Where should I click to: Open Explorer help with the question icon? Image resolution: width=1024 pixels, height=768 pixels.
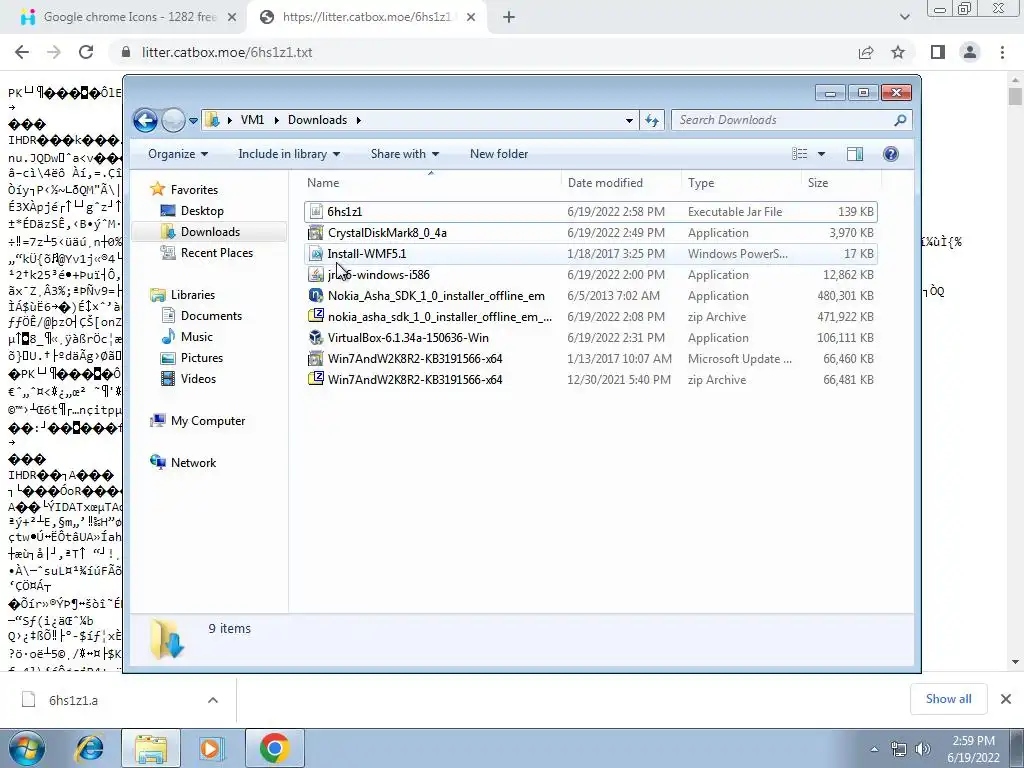[x=890, y=154]
